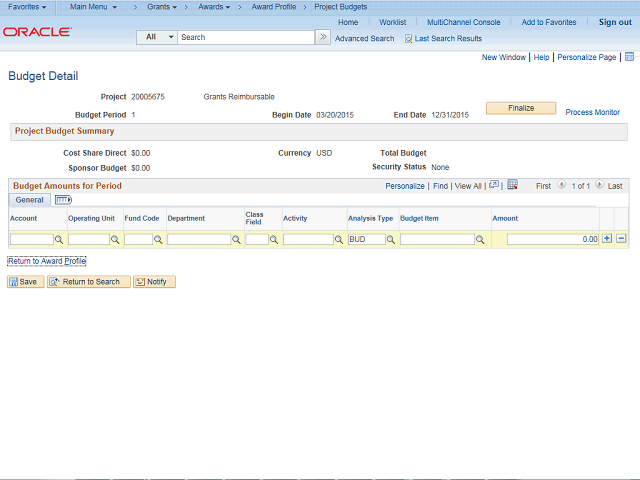The image size is (640, 480).
Task: Click the Save button
Action: [x=25, y=282]
